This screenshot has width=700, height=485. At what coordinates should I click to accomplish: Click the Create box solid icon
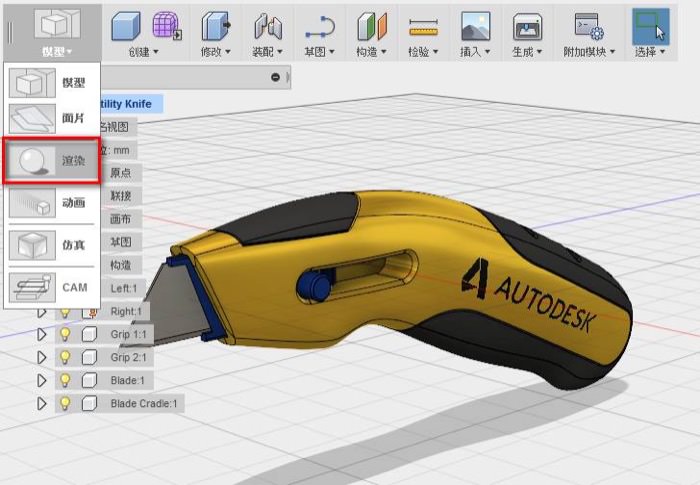tap(125, 26)
